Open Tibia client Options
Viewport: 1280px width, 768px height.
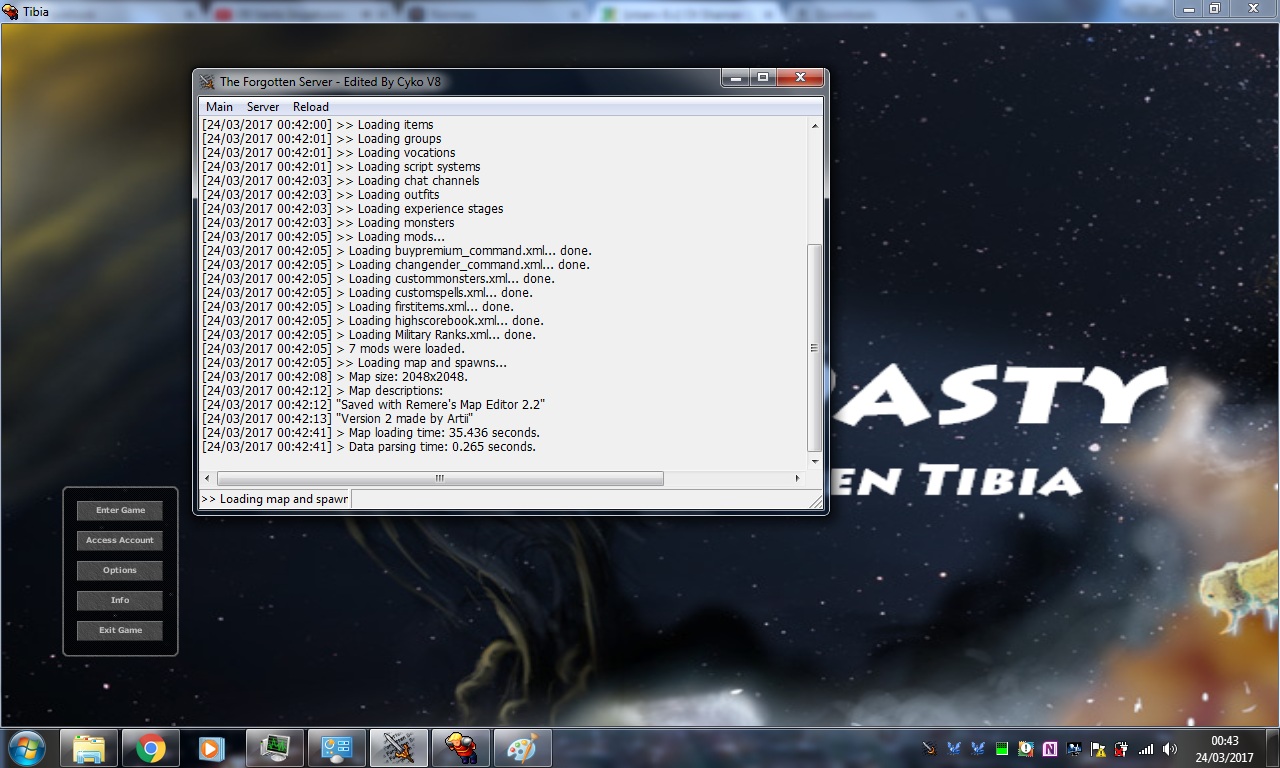pyautogui.click(x=120, y=570)
